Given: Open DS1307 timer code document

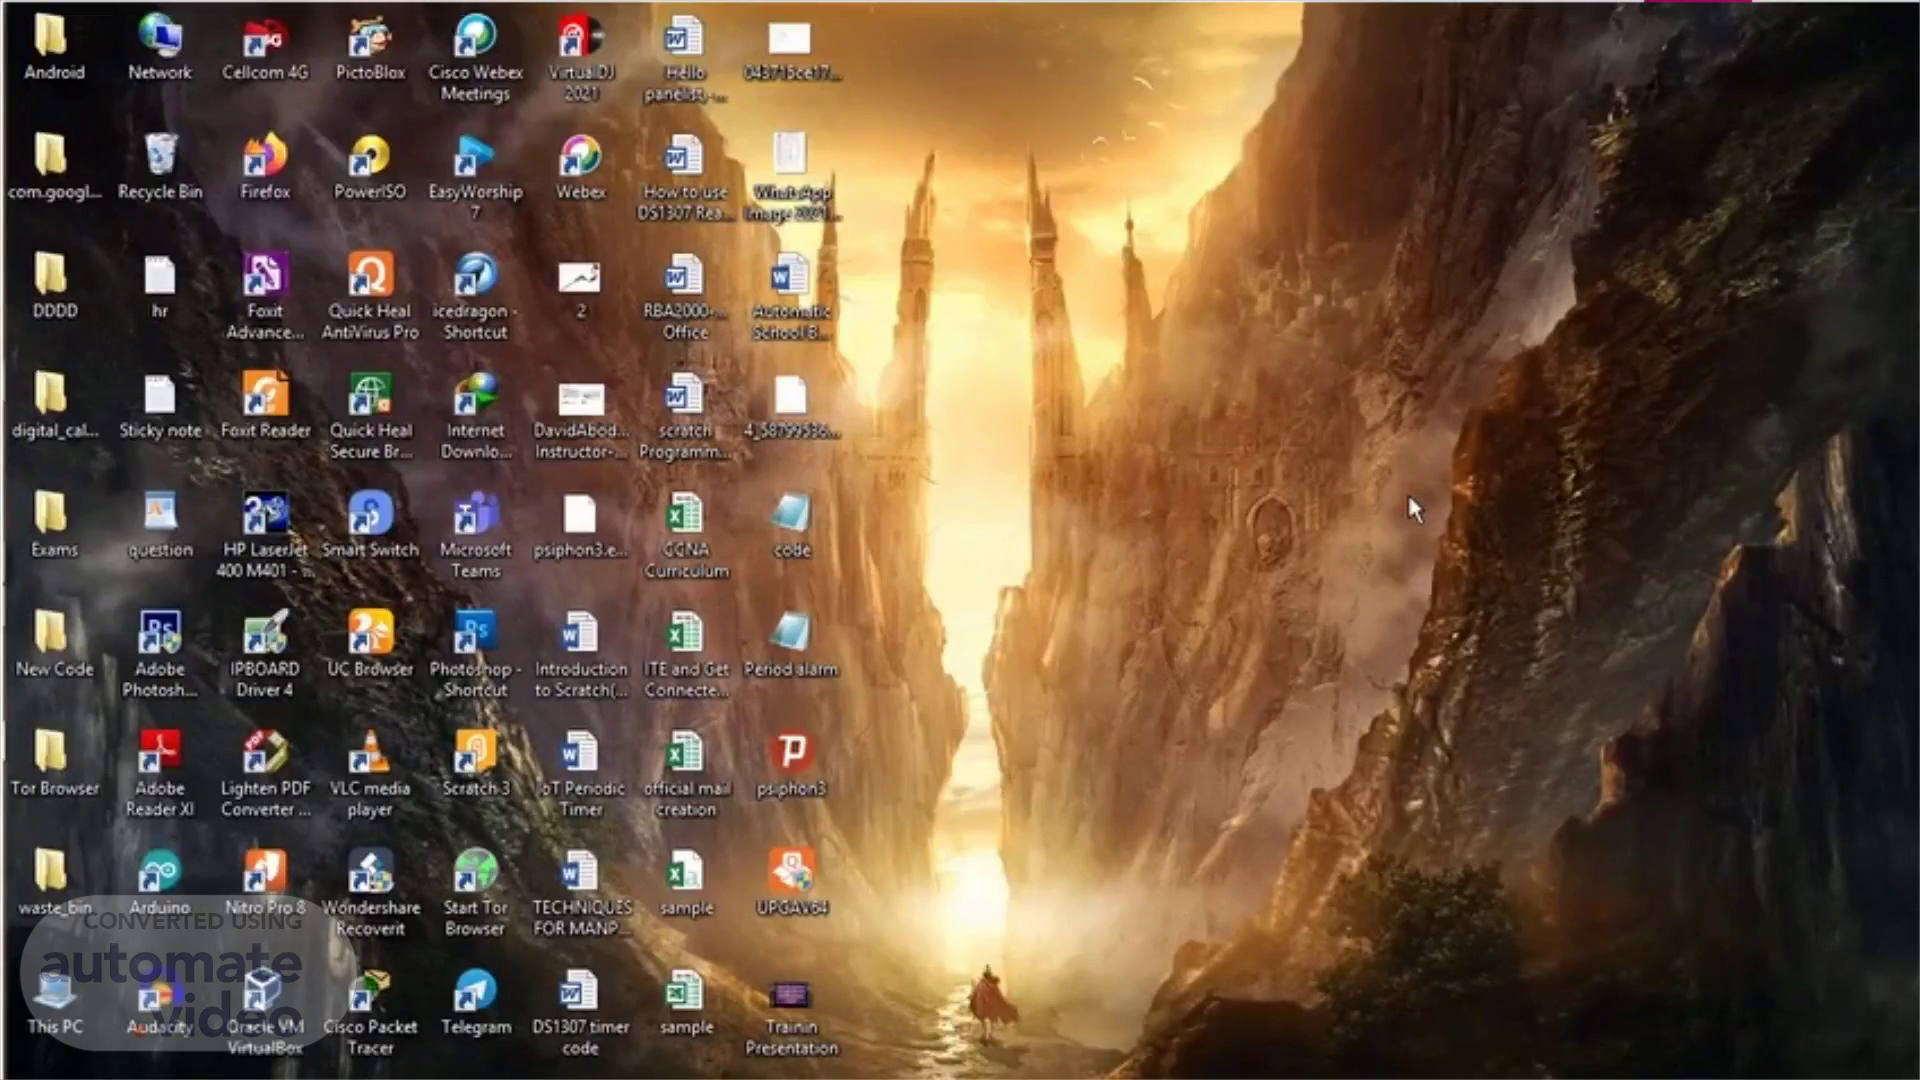Looking at the screenshot, I should click(581, 1010).
